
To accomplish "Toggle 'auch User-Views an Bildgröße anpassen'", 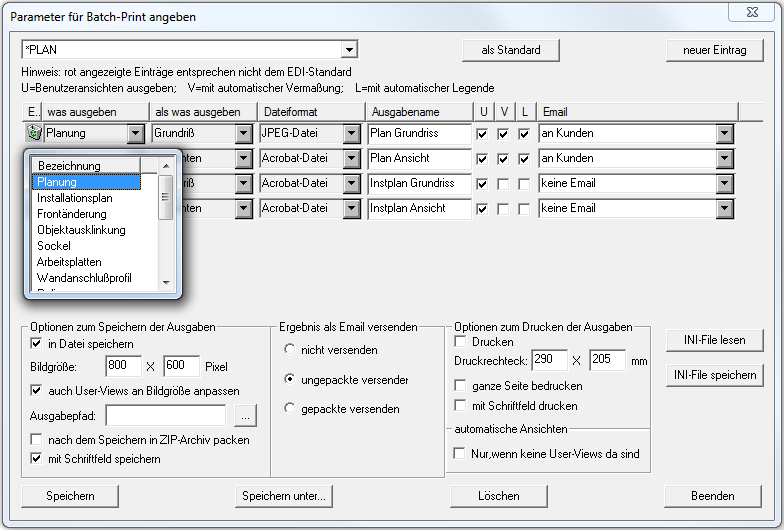I will (x=36, y=390).
